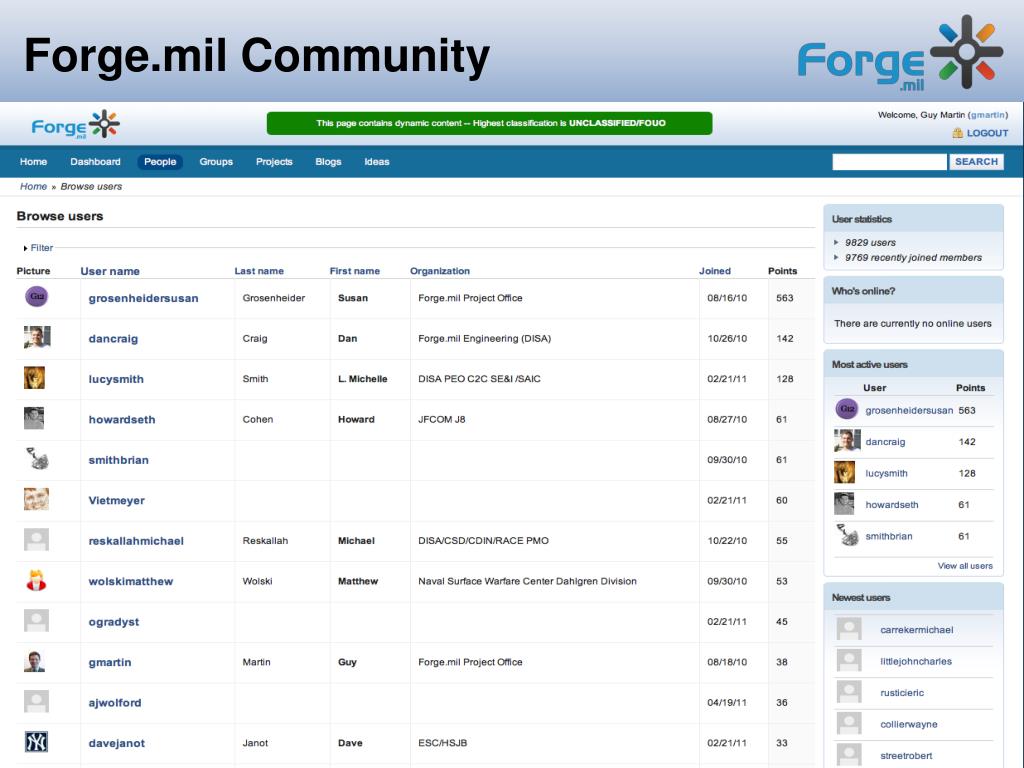Open the ogradyst username link
Viewport: 1024px width, 768px height.
pyautogui.click(x=114, y=622)
